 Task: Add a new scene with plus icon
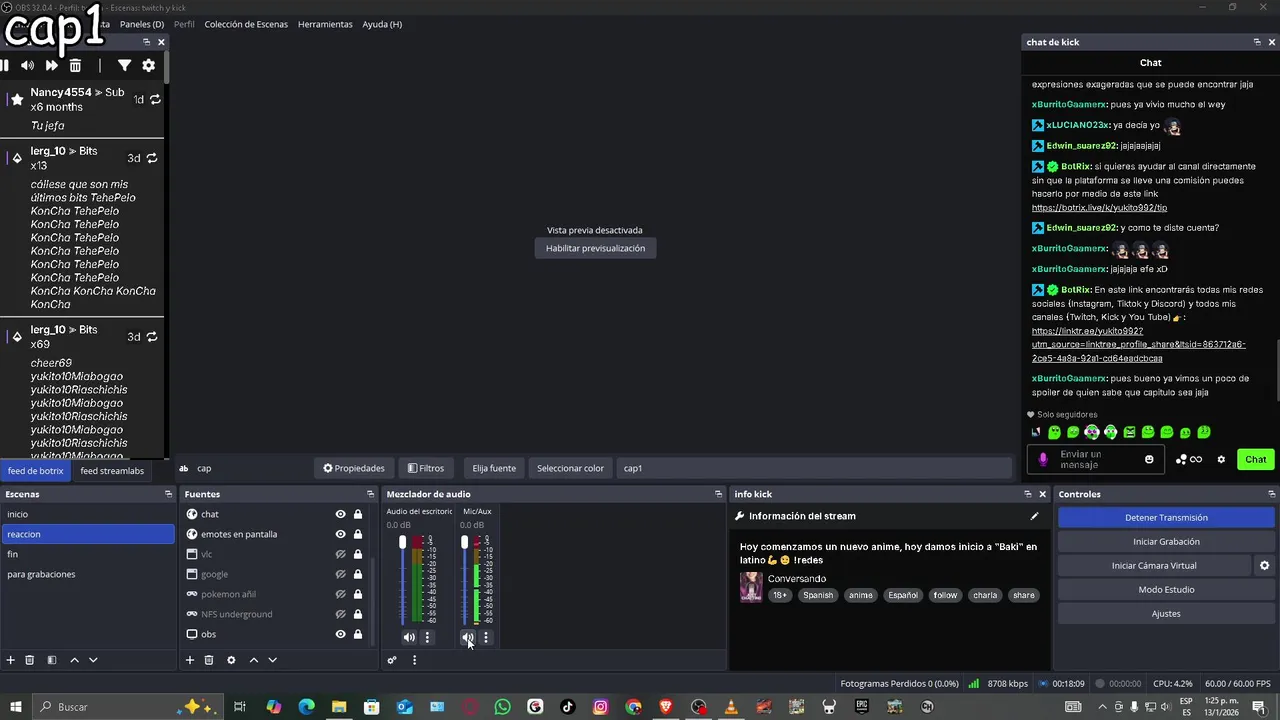click(11, 660)
